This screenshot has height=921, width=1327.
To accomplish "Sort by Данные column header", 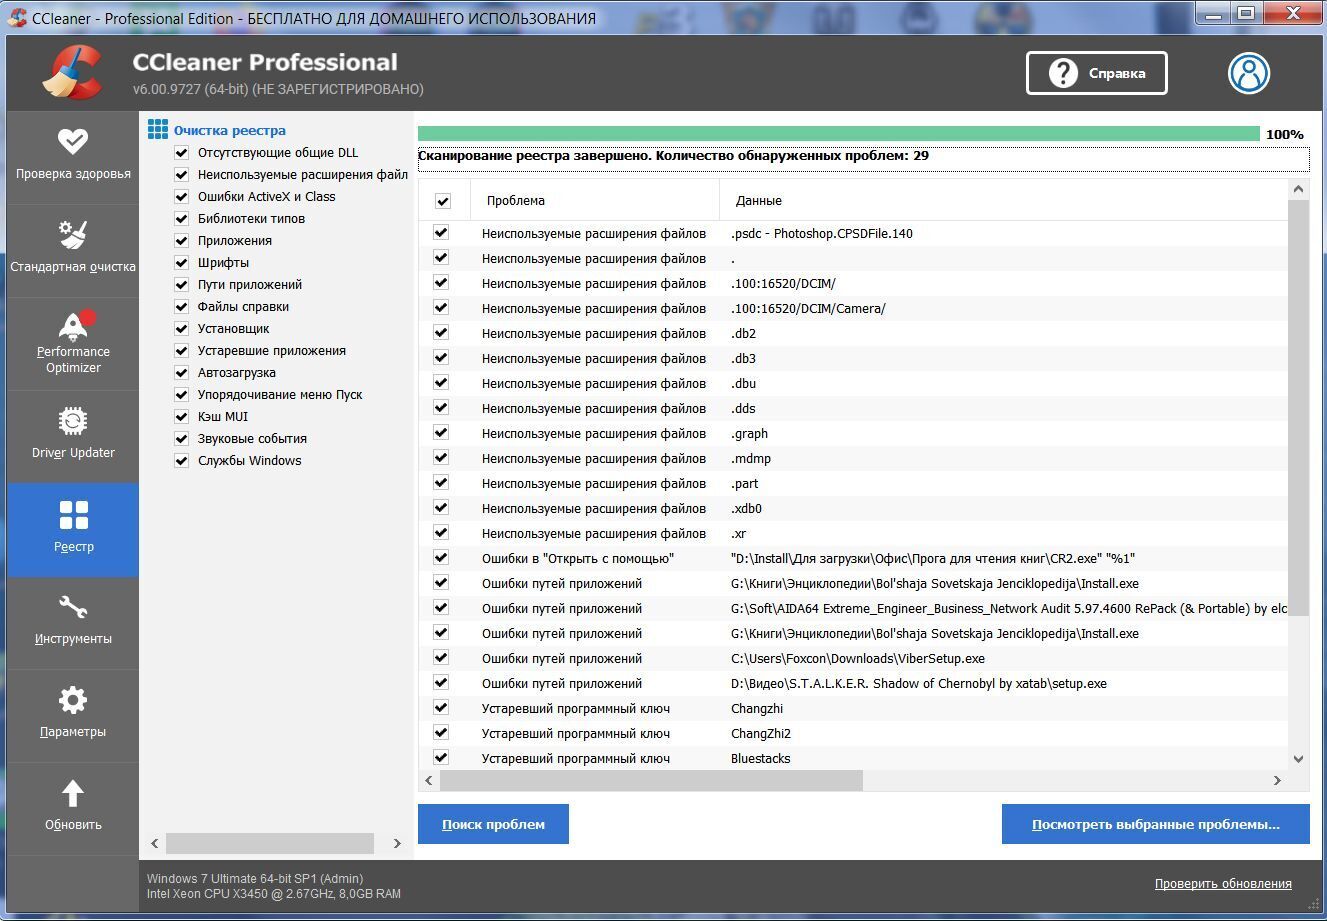I will [1004, 200].
